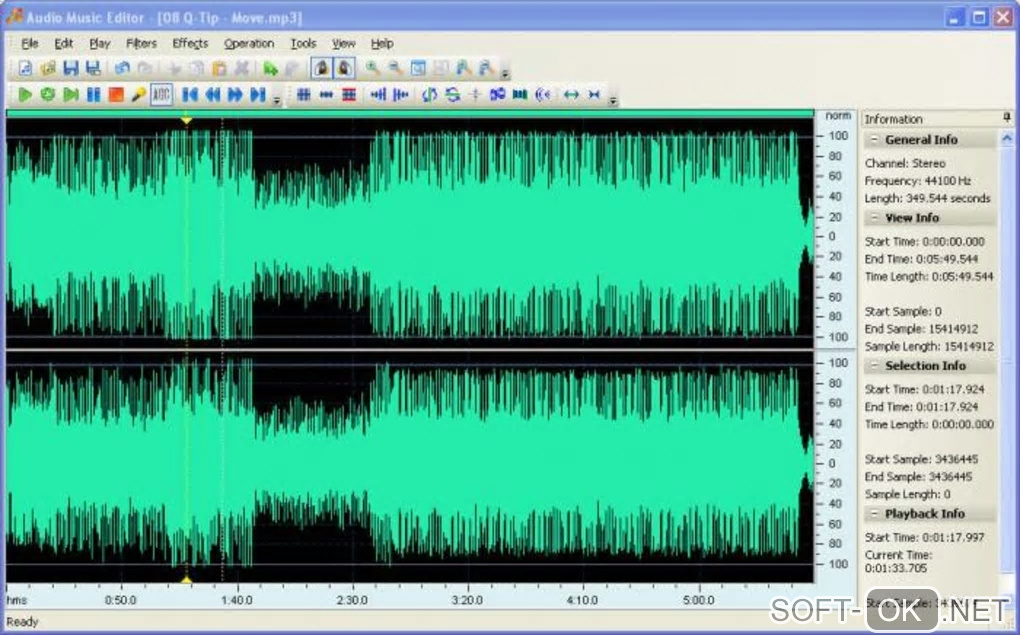Open the Operation menu
This screenshot has width=1020, height=635.
pyautogui.click(x=248, y=44)
